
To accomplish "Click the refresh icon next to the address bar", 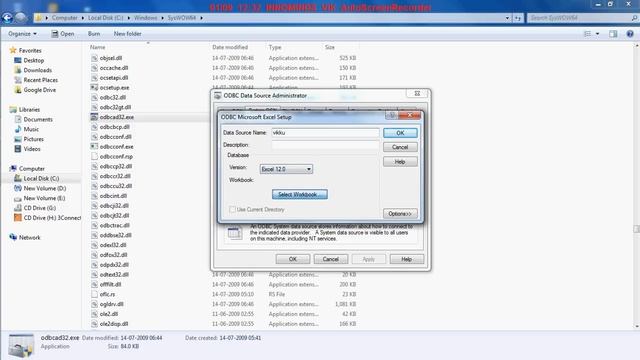I will (x=518, y=18).
